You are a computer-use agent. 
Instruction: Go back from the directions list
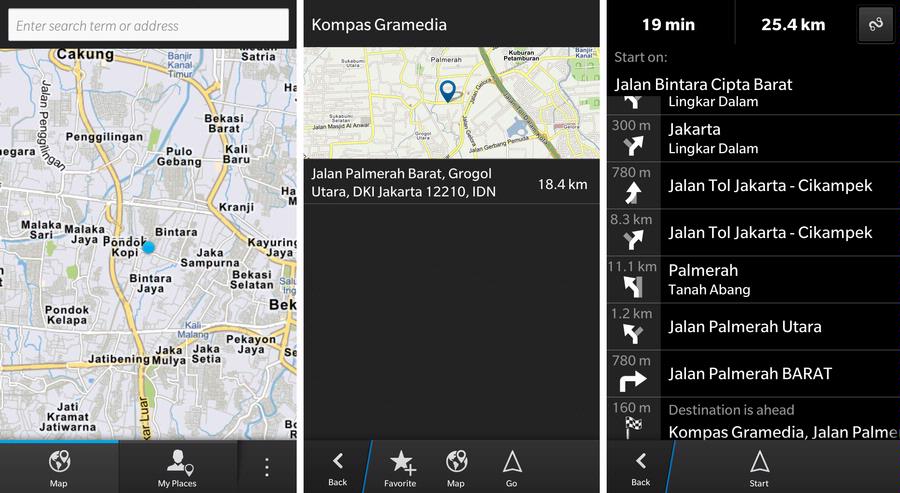click(x=641, y=467)
